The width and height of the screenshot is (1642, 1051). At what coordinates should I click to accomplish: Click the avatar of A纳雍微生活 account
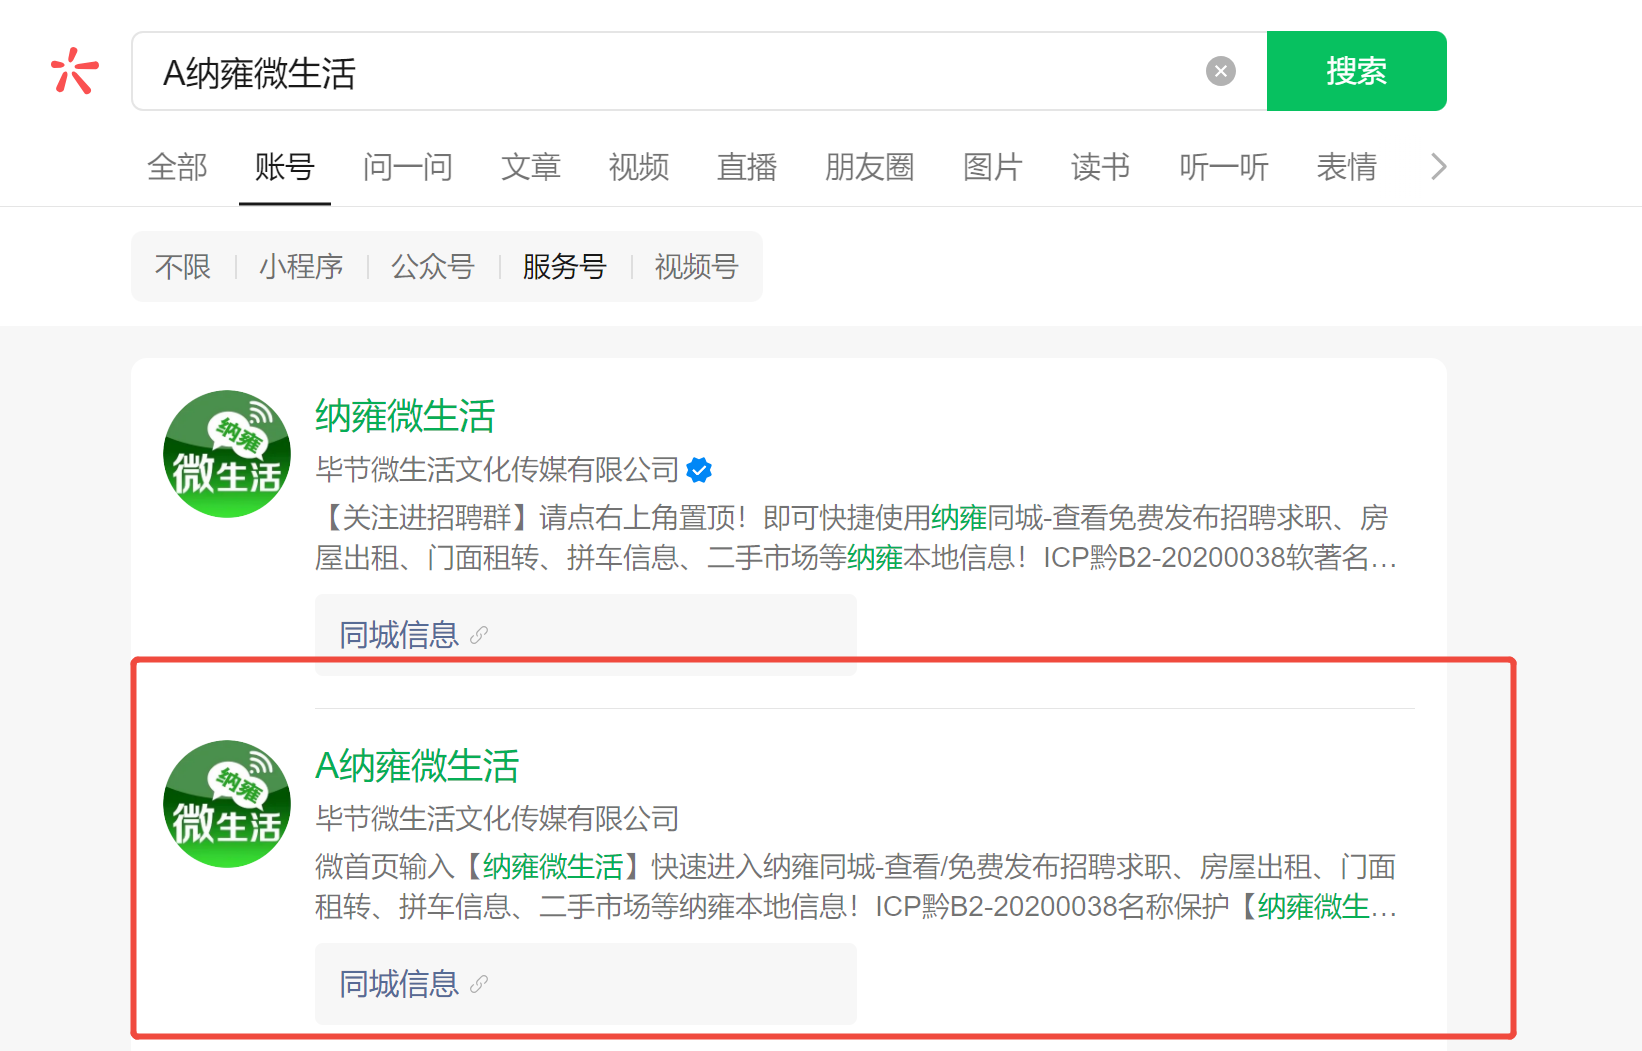click(227, 804)
